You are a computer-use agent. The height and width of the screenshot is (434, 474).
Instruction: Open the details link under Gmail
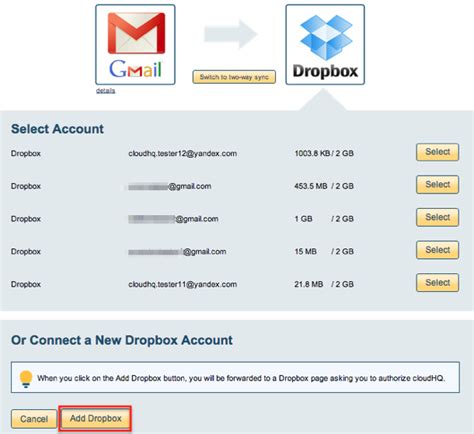click(x=105, y=91)
